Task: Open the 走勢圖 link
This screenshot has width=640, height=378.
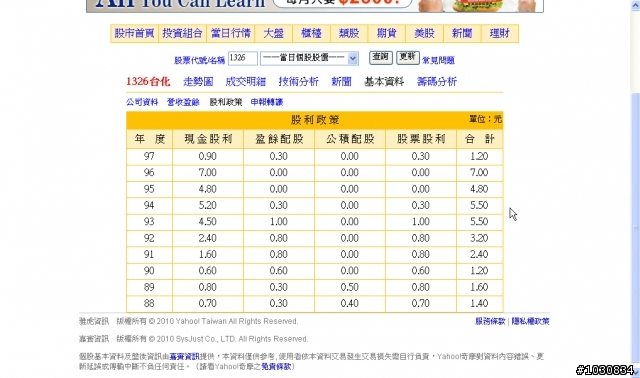Action: point(198,82)
